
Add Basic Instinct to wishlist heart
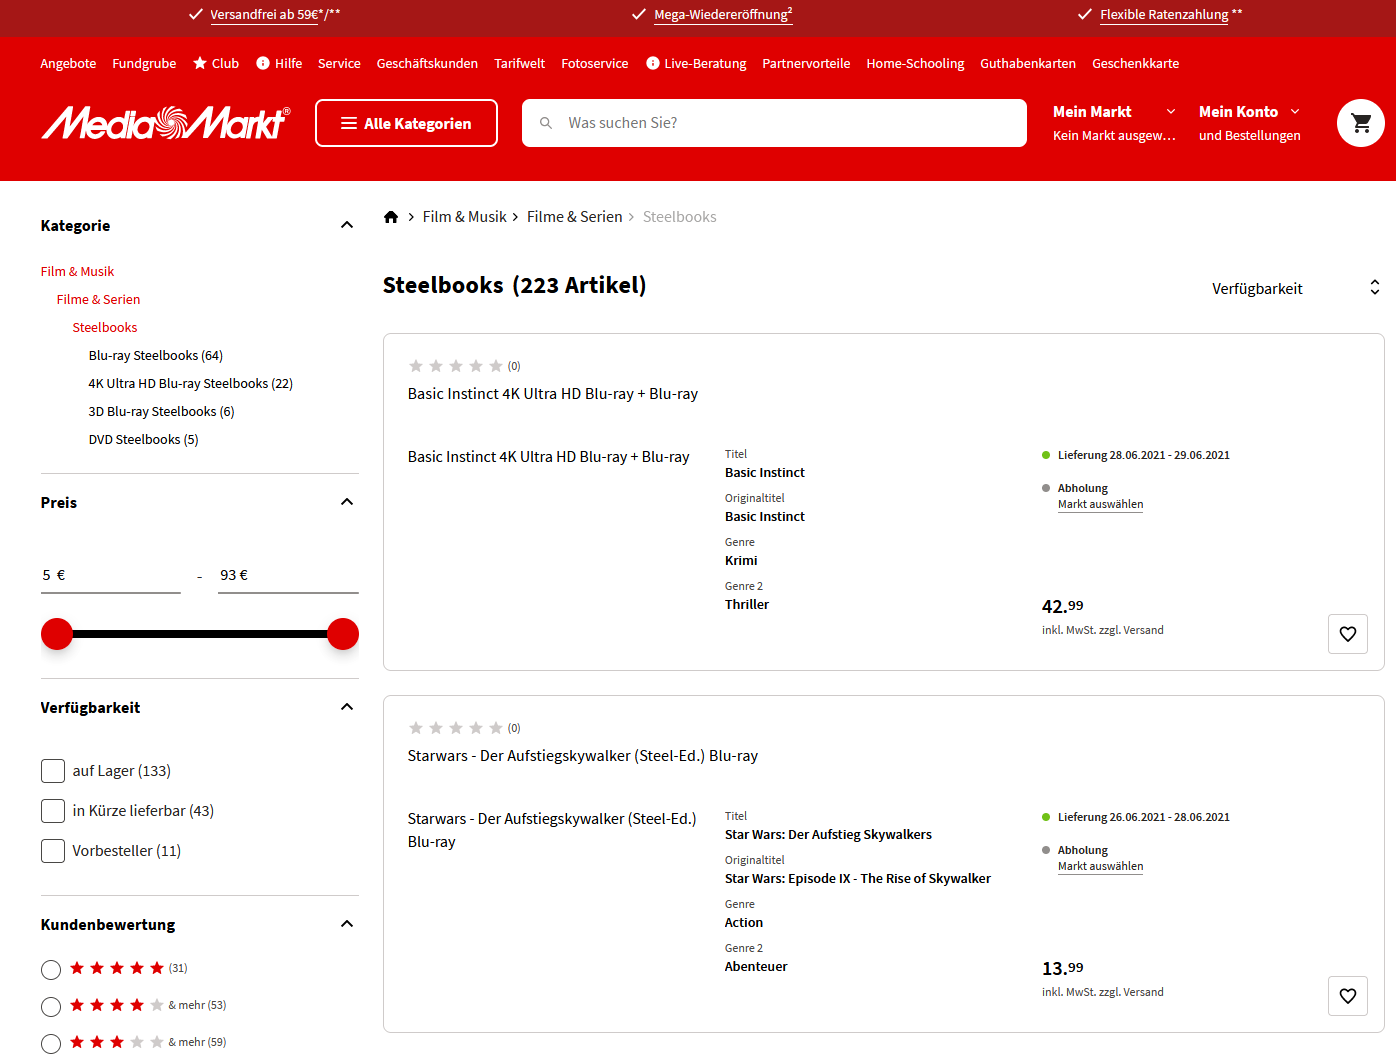click(x=1347, y=634)
